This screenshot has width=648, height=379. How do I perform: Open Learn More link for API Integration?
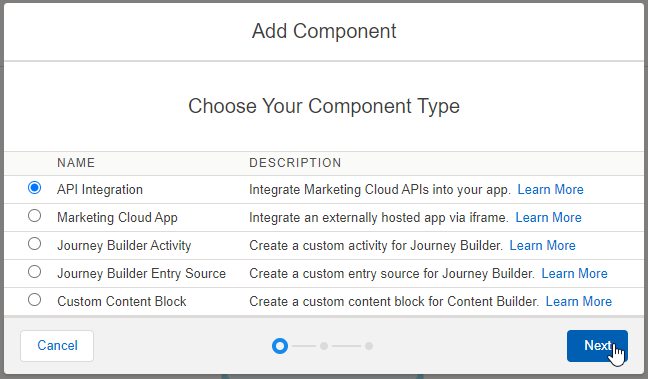(550, 189)
